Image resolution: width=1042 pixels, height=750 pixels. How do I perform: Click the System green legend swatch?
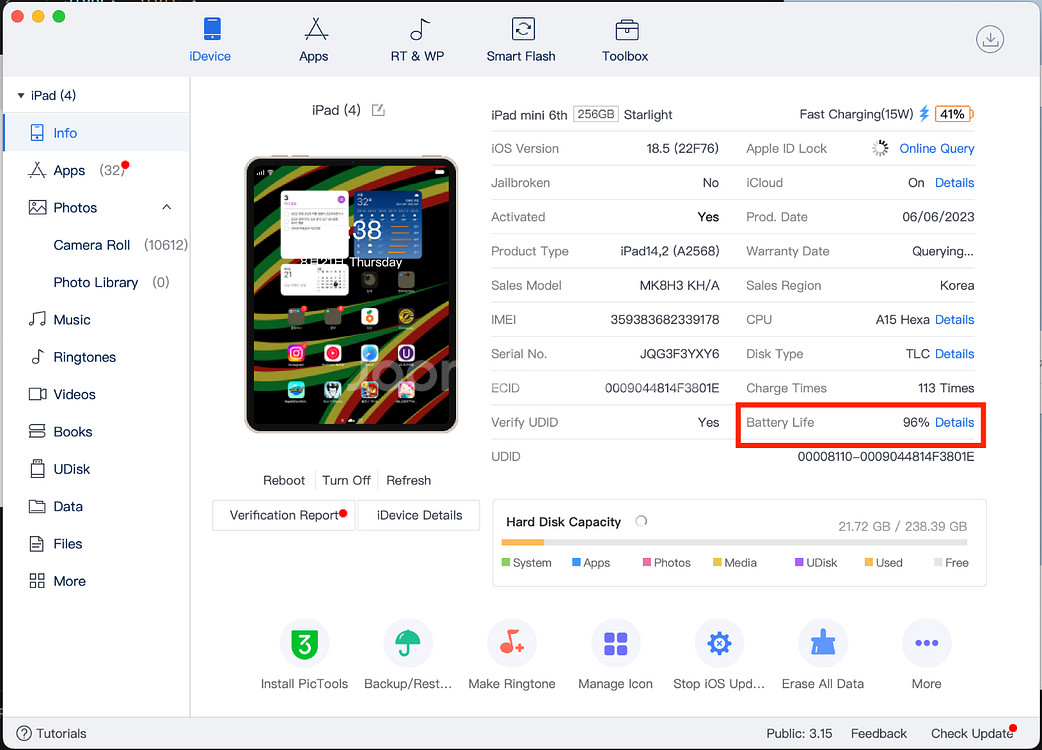(506, 563)
